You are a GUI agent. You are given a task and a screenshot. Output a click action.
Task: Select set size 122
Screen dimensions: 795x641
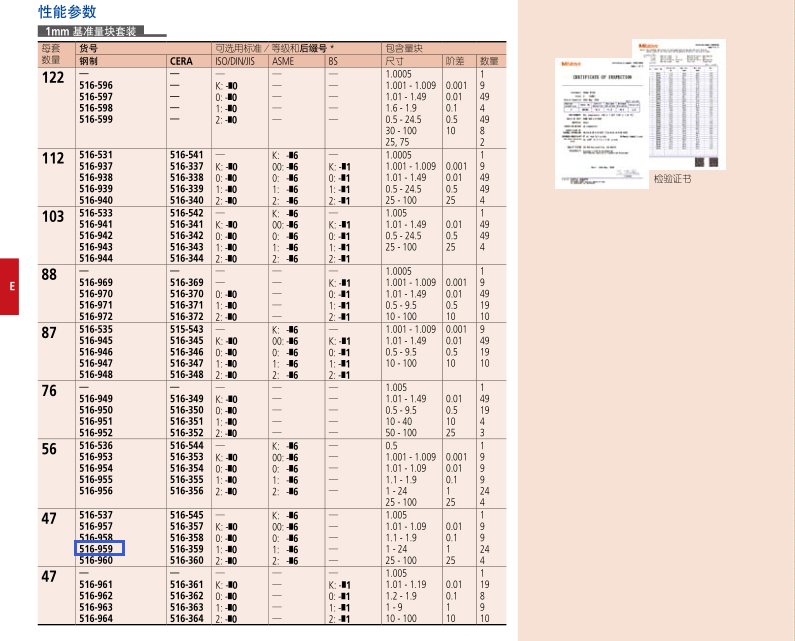tap(53, 78)
